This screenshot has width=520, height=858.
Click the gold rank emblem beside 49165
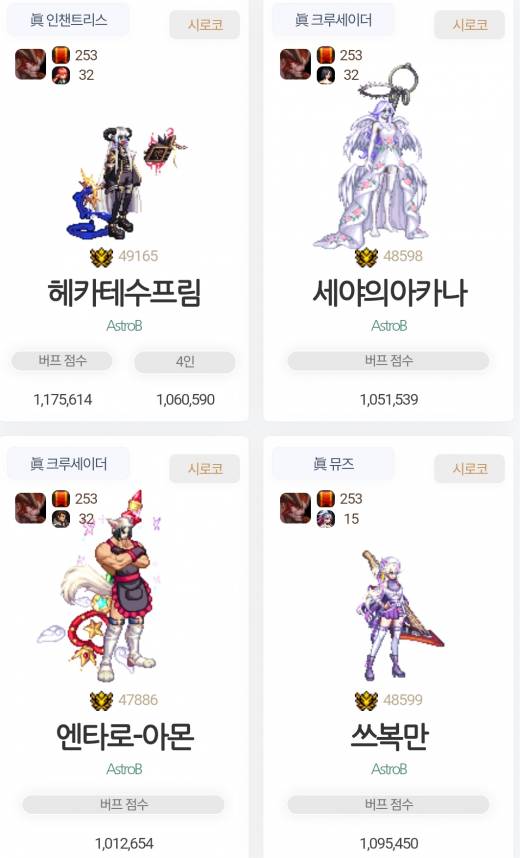click(101, 256)
